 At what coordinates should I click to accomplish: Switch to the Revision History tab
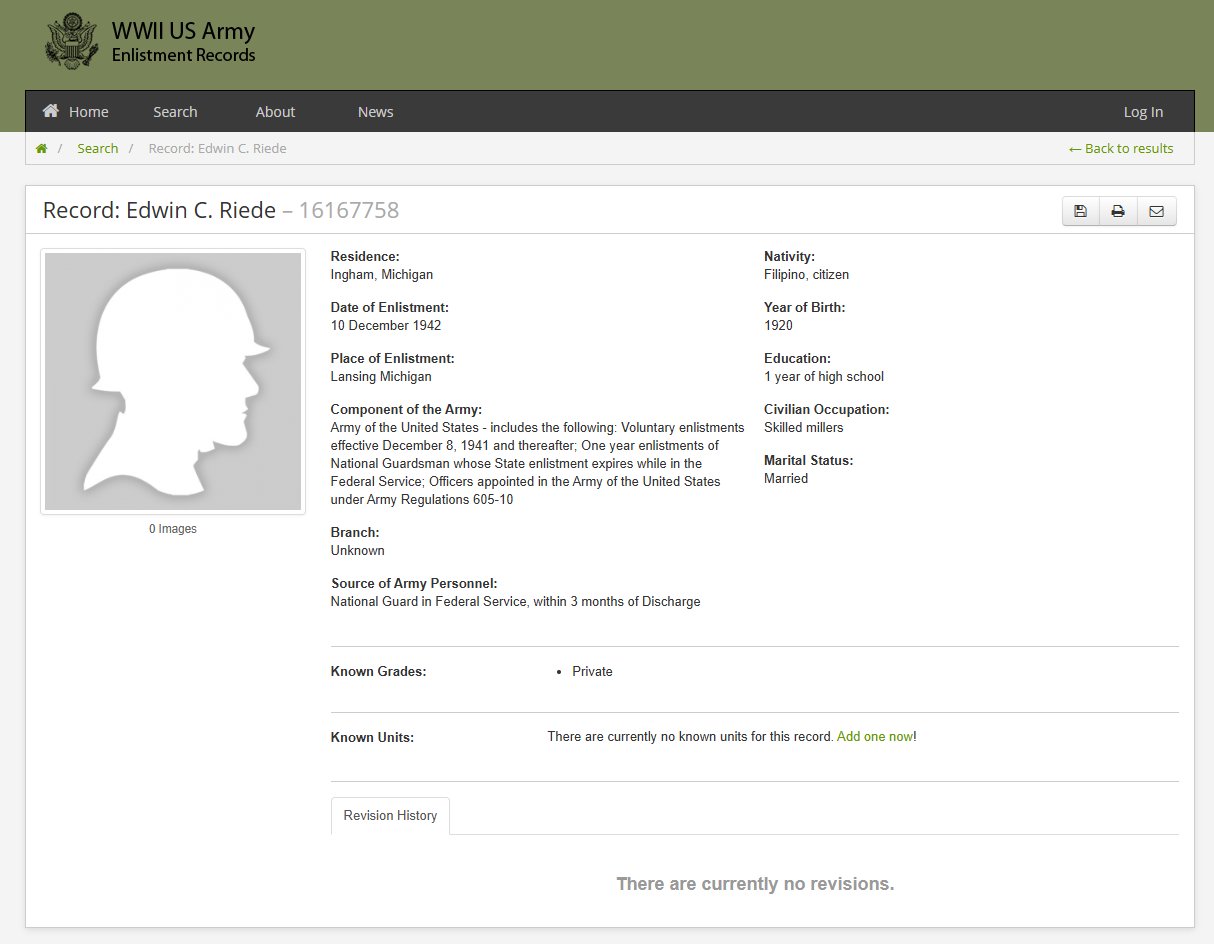click(390, 816)
